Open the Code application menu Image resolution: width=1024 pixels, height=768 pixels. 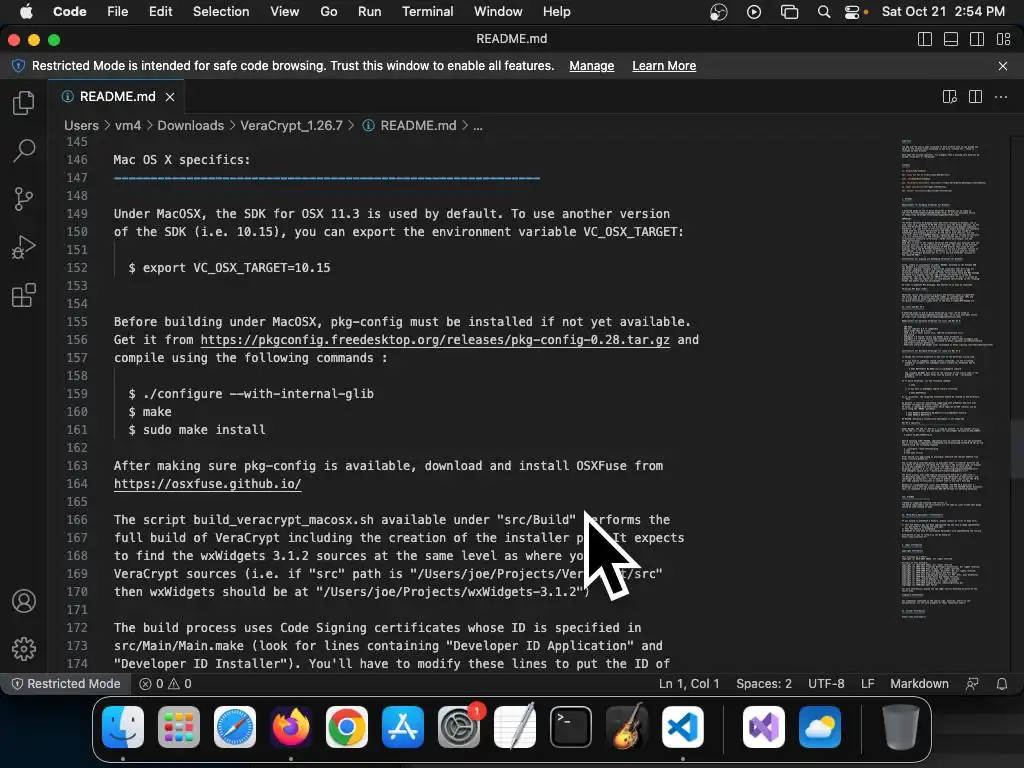[x=69, y=12]
